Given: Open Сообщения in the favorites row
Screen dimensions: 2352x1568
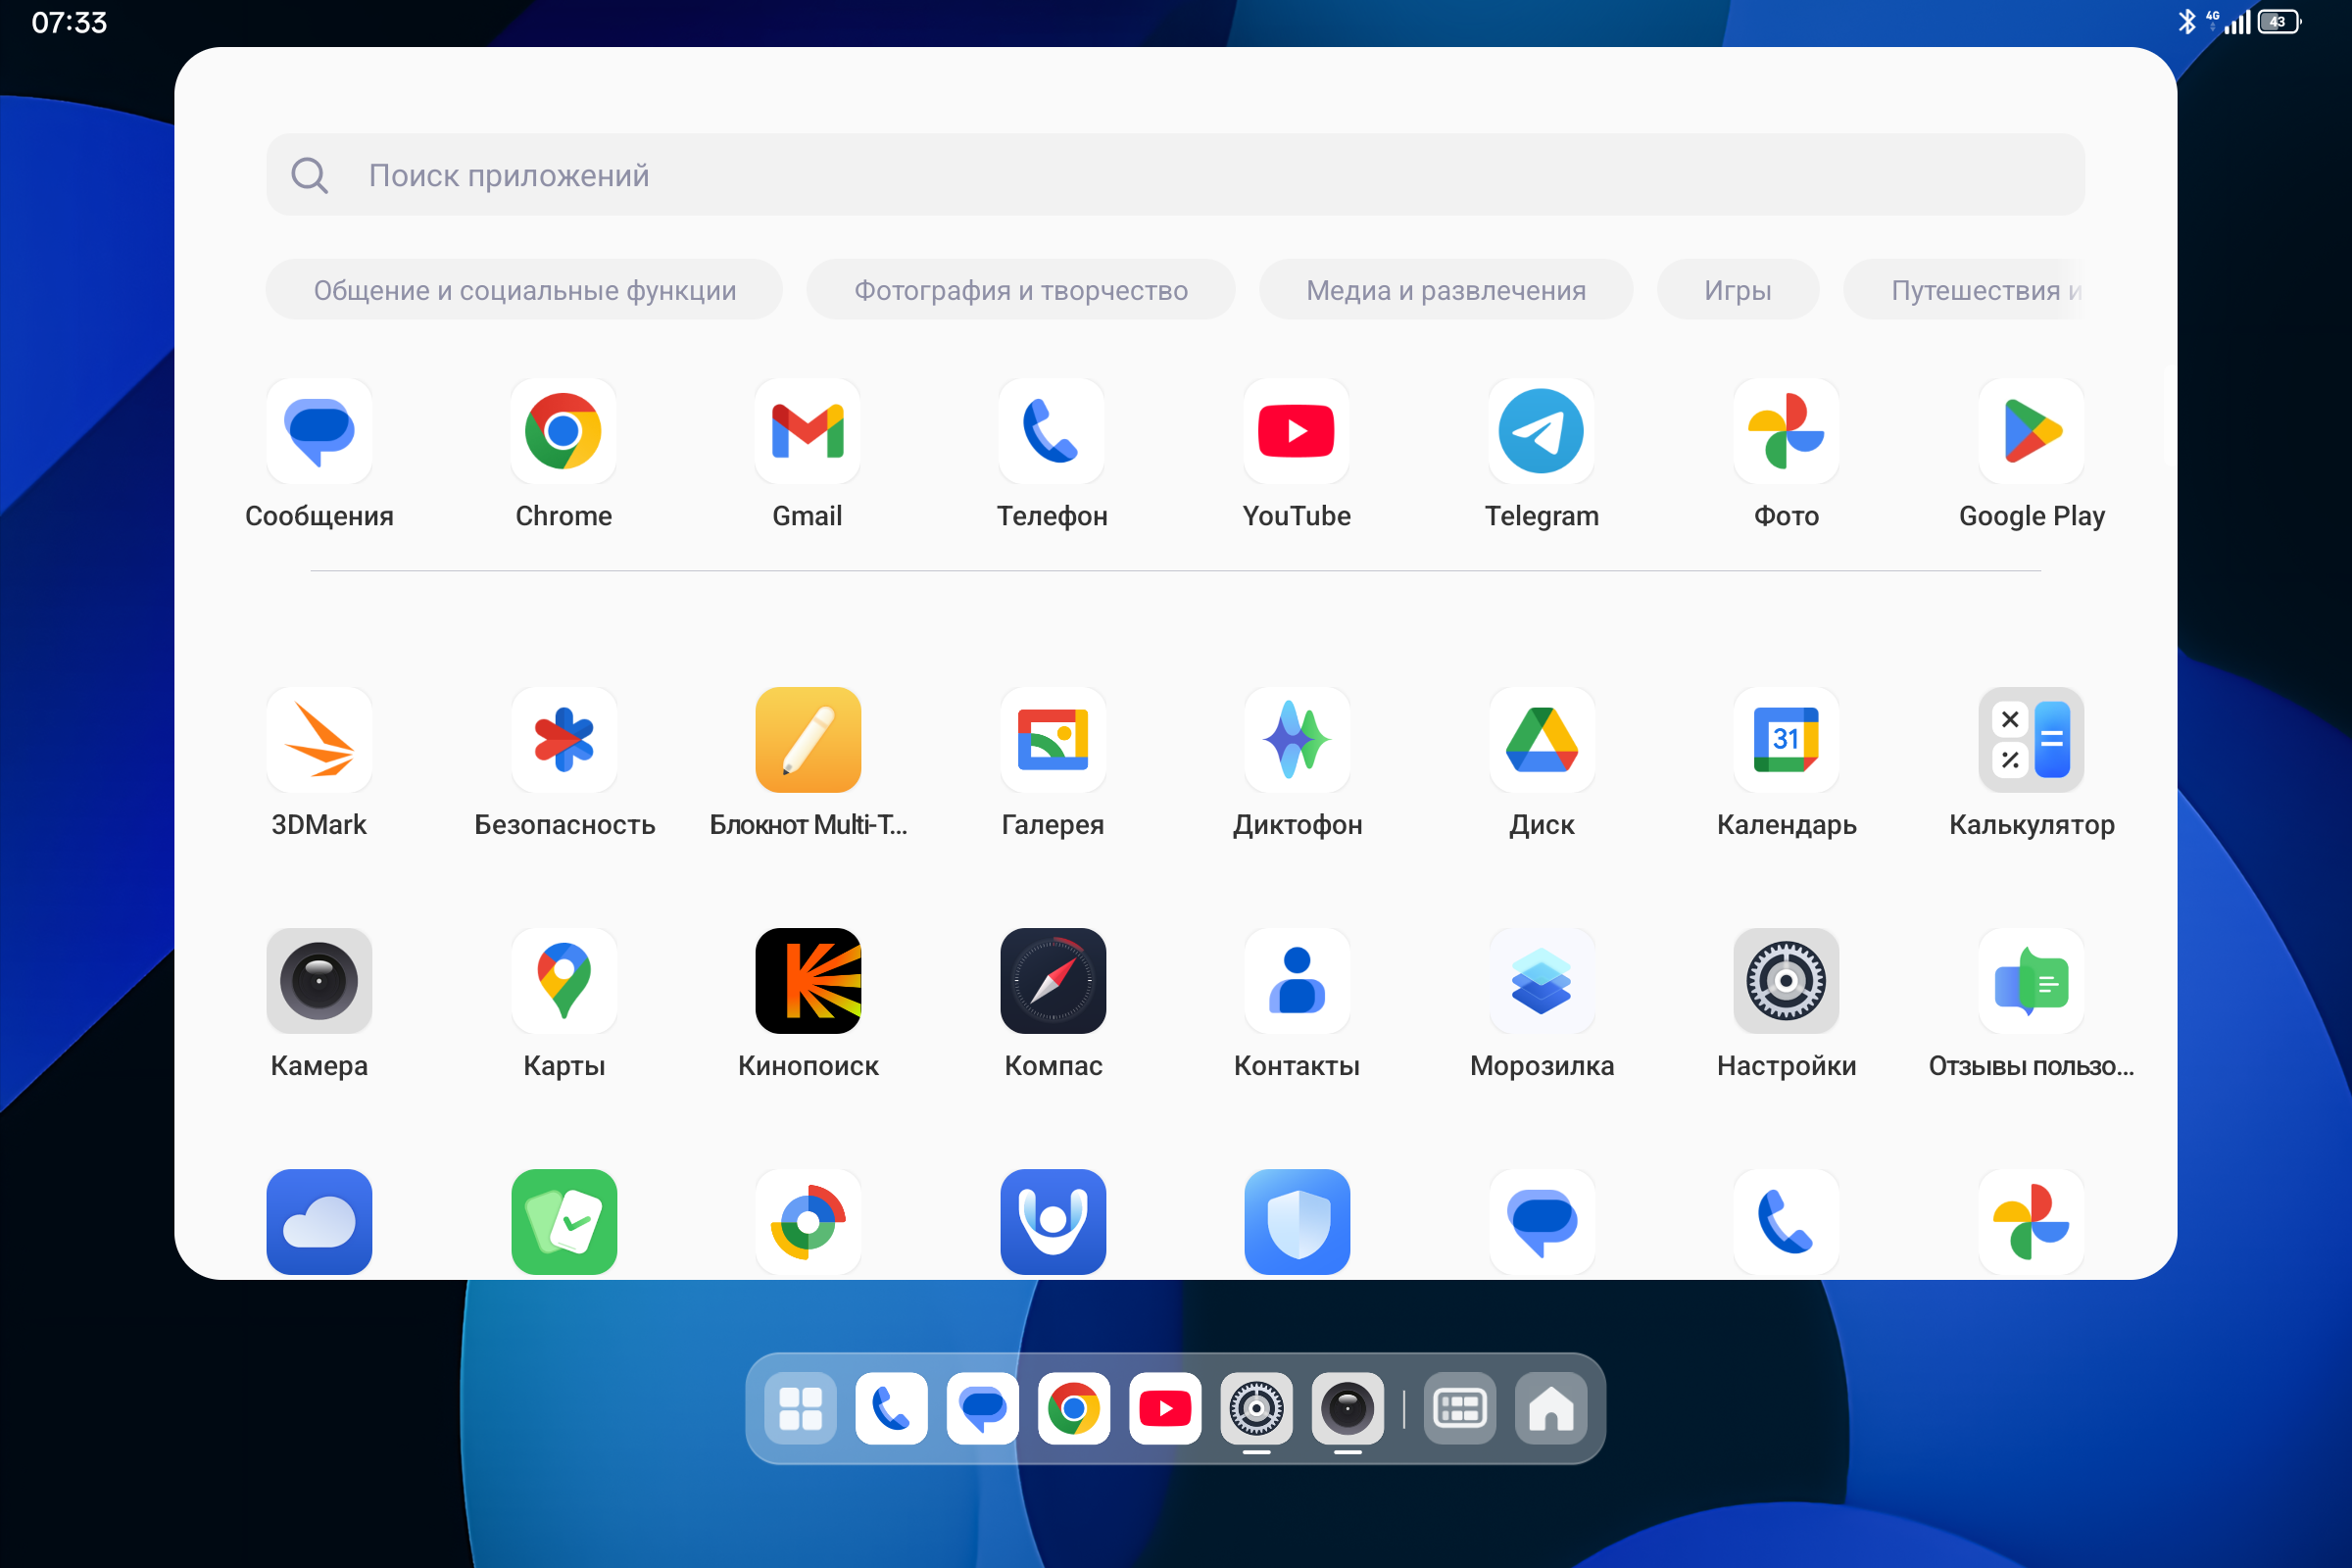Looking at the screenshot, I should tap(319, 431).
